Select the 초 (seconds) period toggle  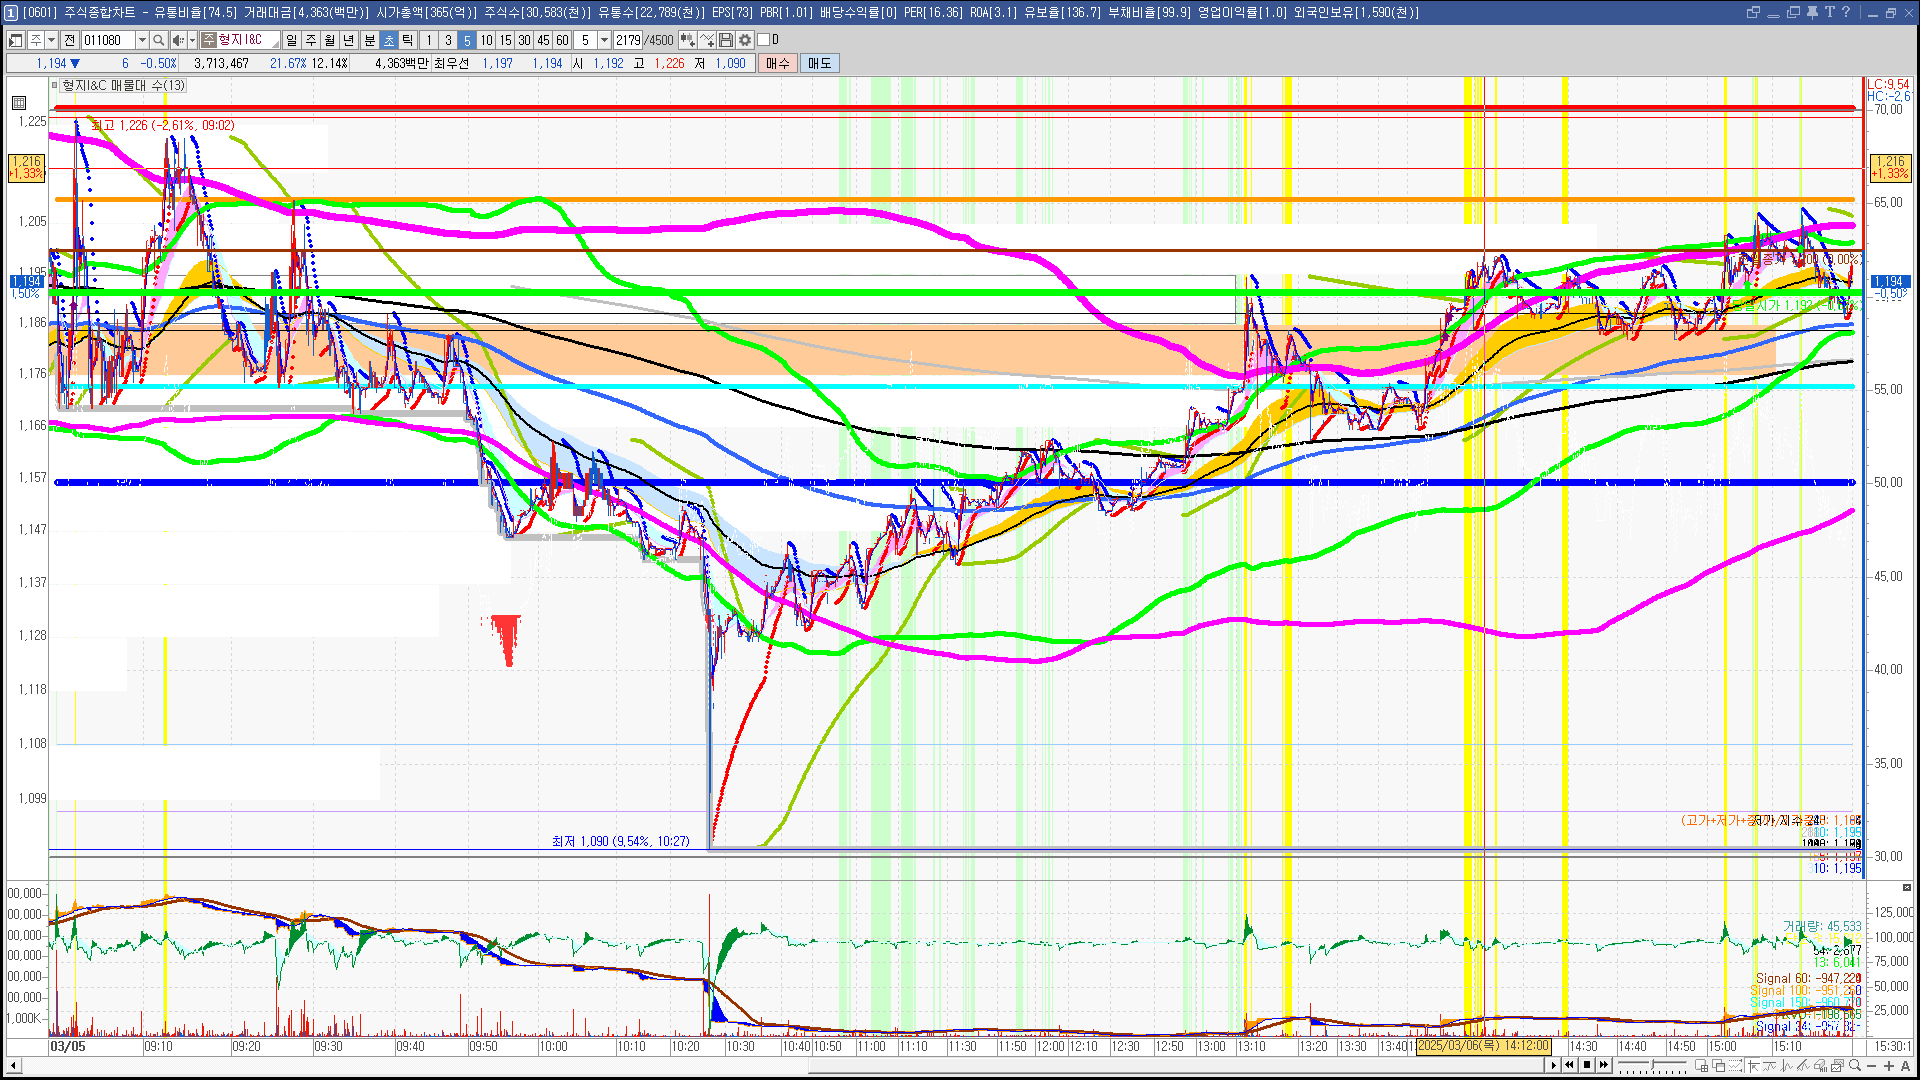pyautogui.click(x=389, y=40)
